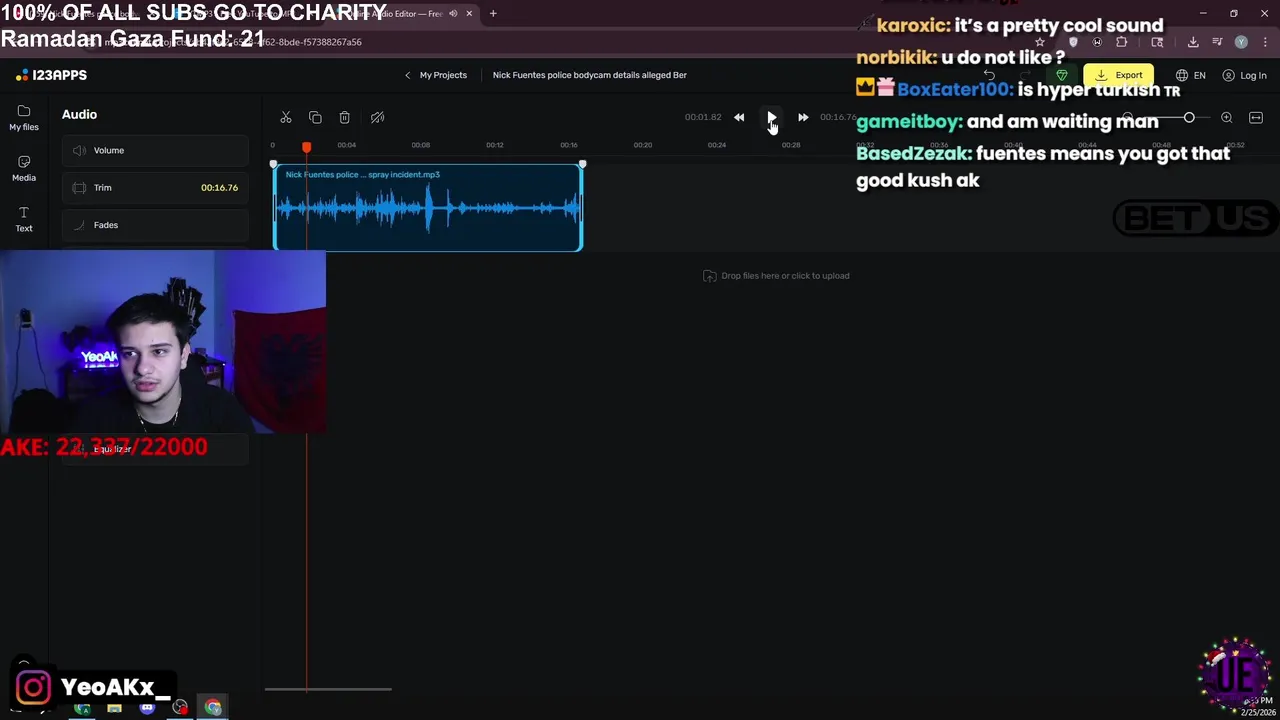Click the red playhead marker

coord(307,147)
